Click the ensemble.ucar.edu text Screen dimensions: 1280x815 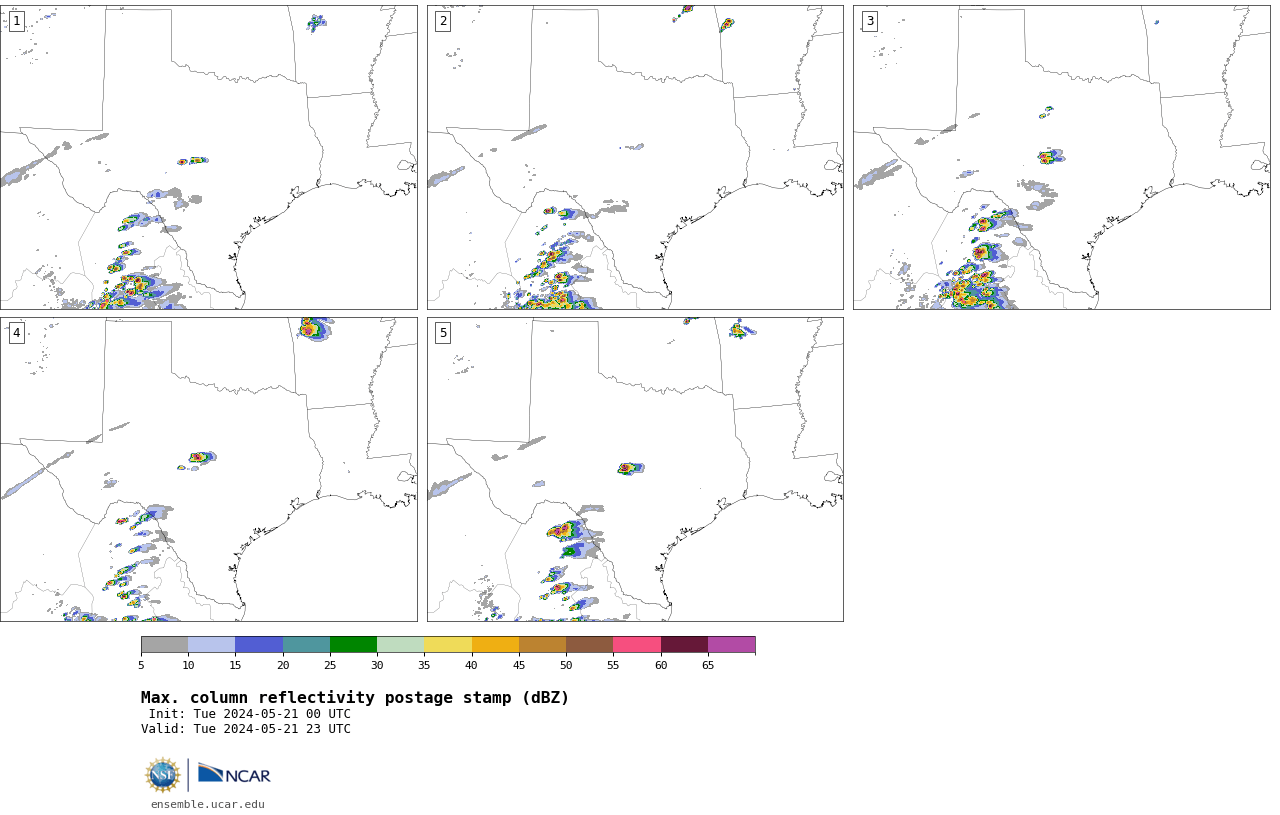(208, 804)
